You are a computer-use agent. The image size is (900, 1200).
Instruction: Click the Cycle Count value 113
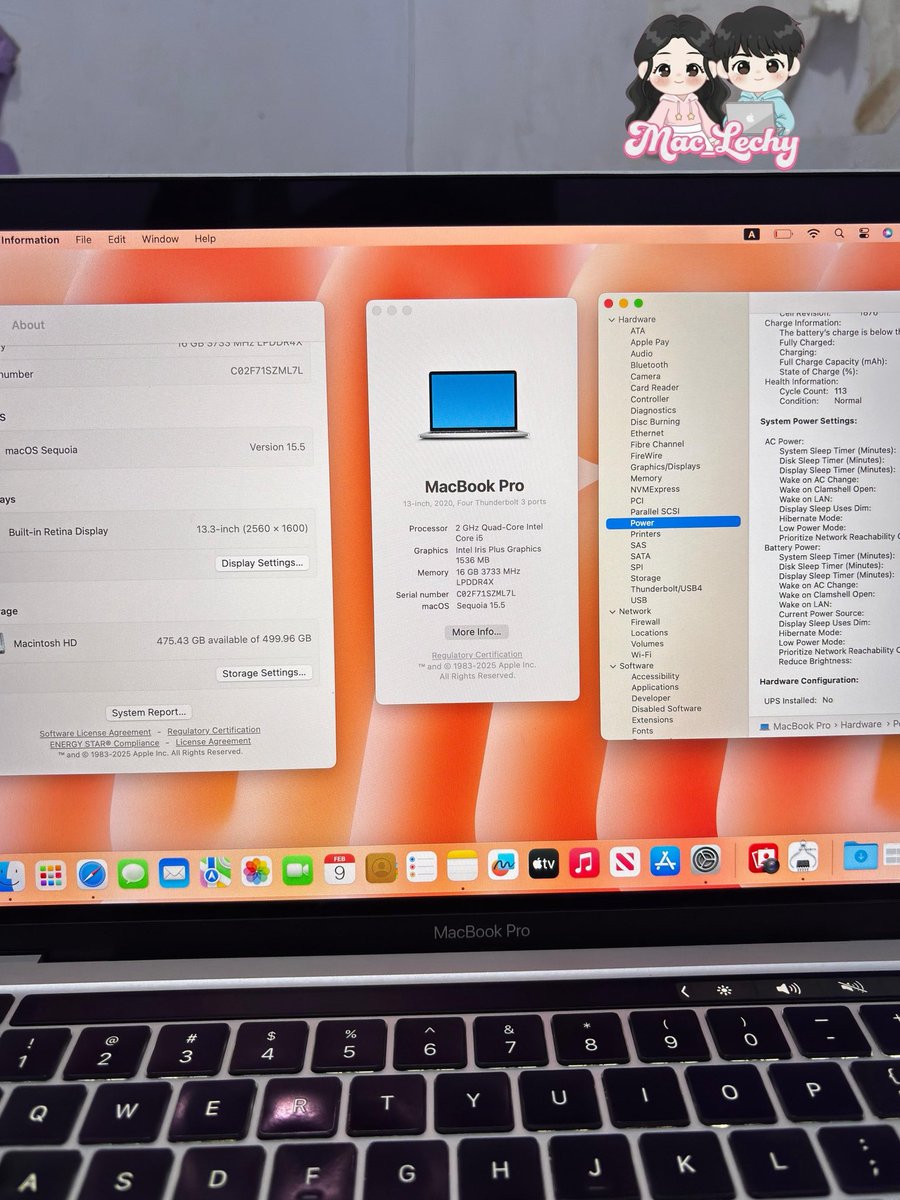point(840,391)
